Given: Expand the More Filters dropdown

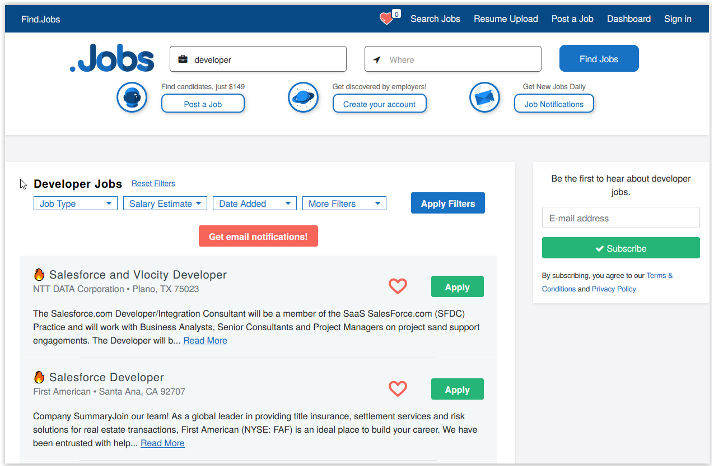Looking at the screenshot, I should pyautogui.click(x=344, y=203).
